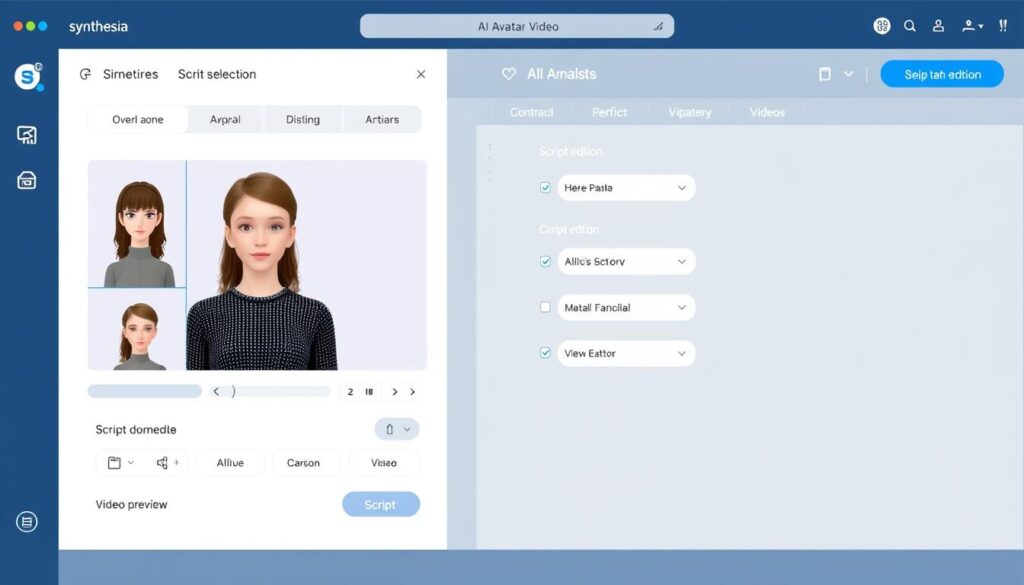Open help via the bottom sidebar icon
This screenshot has height=585, width=1024.
tap(27, 521)
